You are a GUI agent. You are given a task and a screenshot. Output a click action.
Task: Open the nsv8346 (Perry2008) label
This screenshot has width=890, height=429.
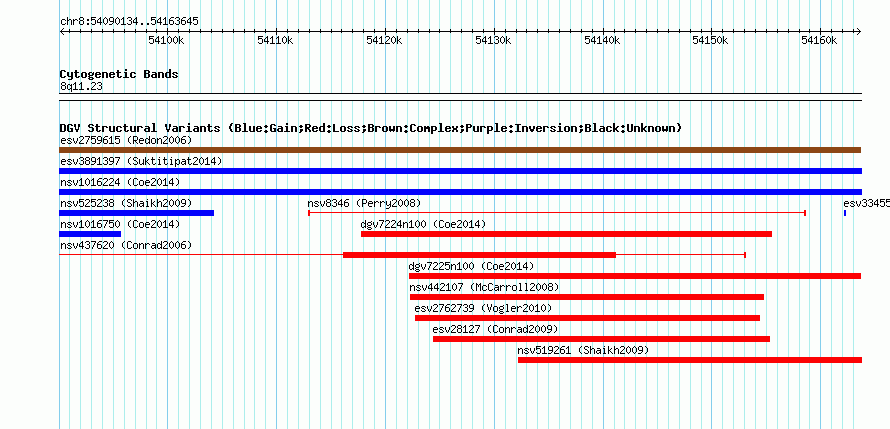pos(364,203)
